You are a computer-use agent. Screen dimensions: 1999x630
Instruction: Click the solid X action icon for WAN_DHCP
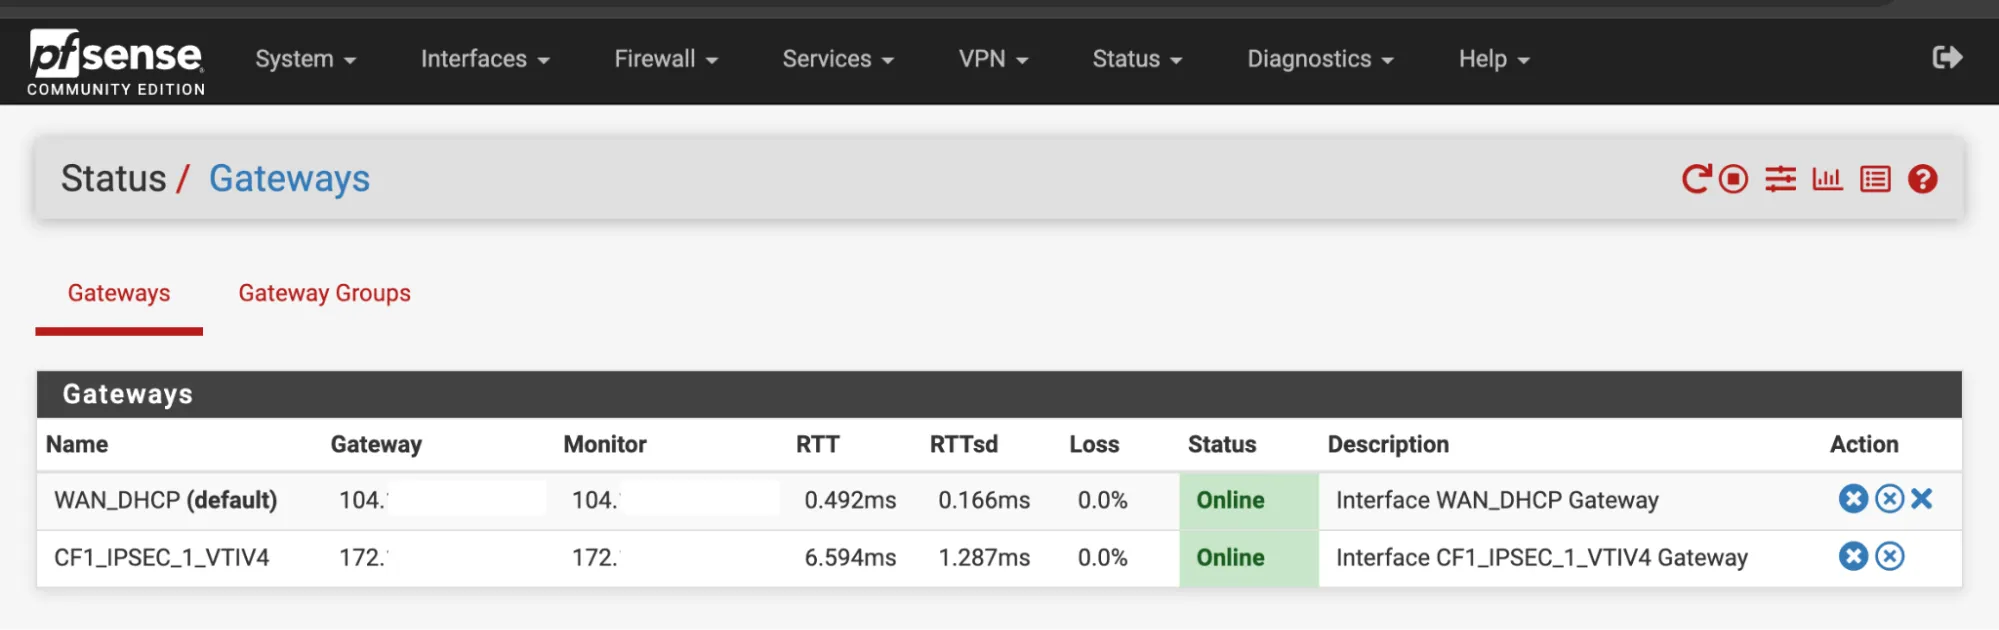coord(1853,499)
